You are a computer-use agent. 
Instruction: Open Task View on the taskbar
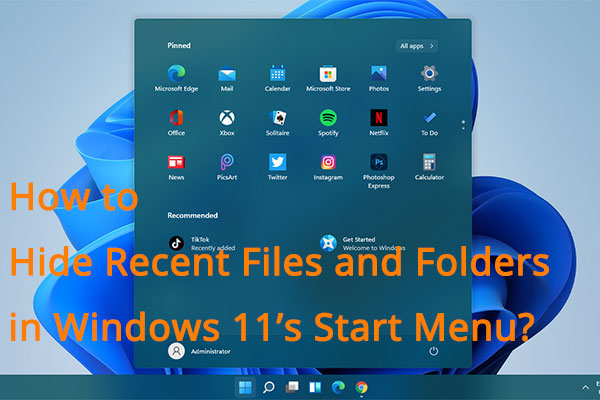click(x=292, y=387)
